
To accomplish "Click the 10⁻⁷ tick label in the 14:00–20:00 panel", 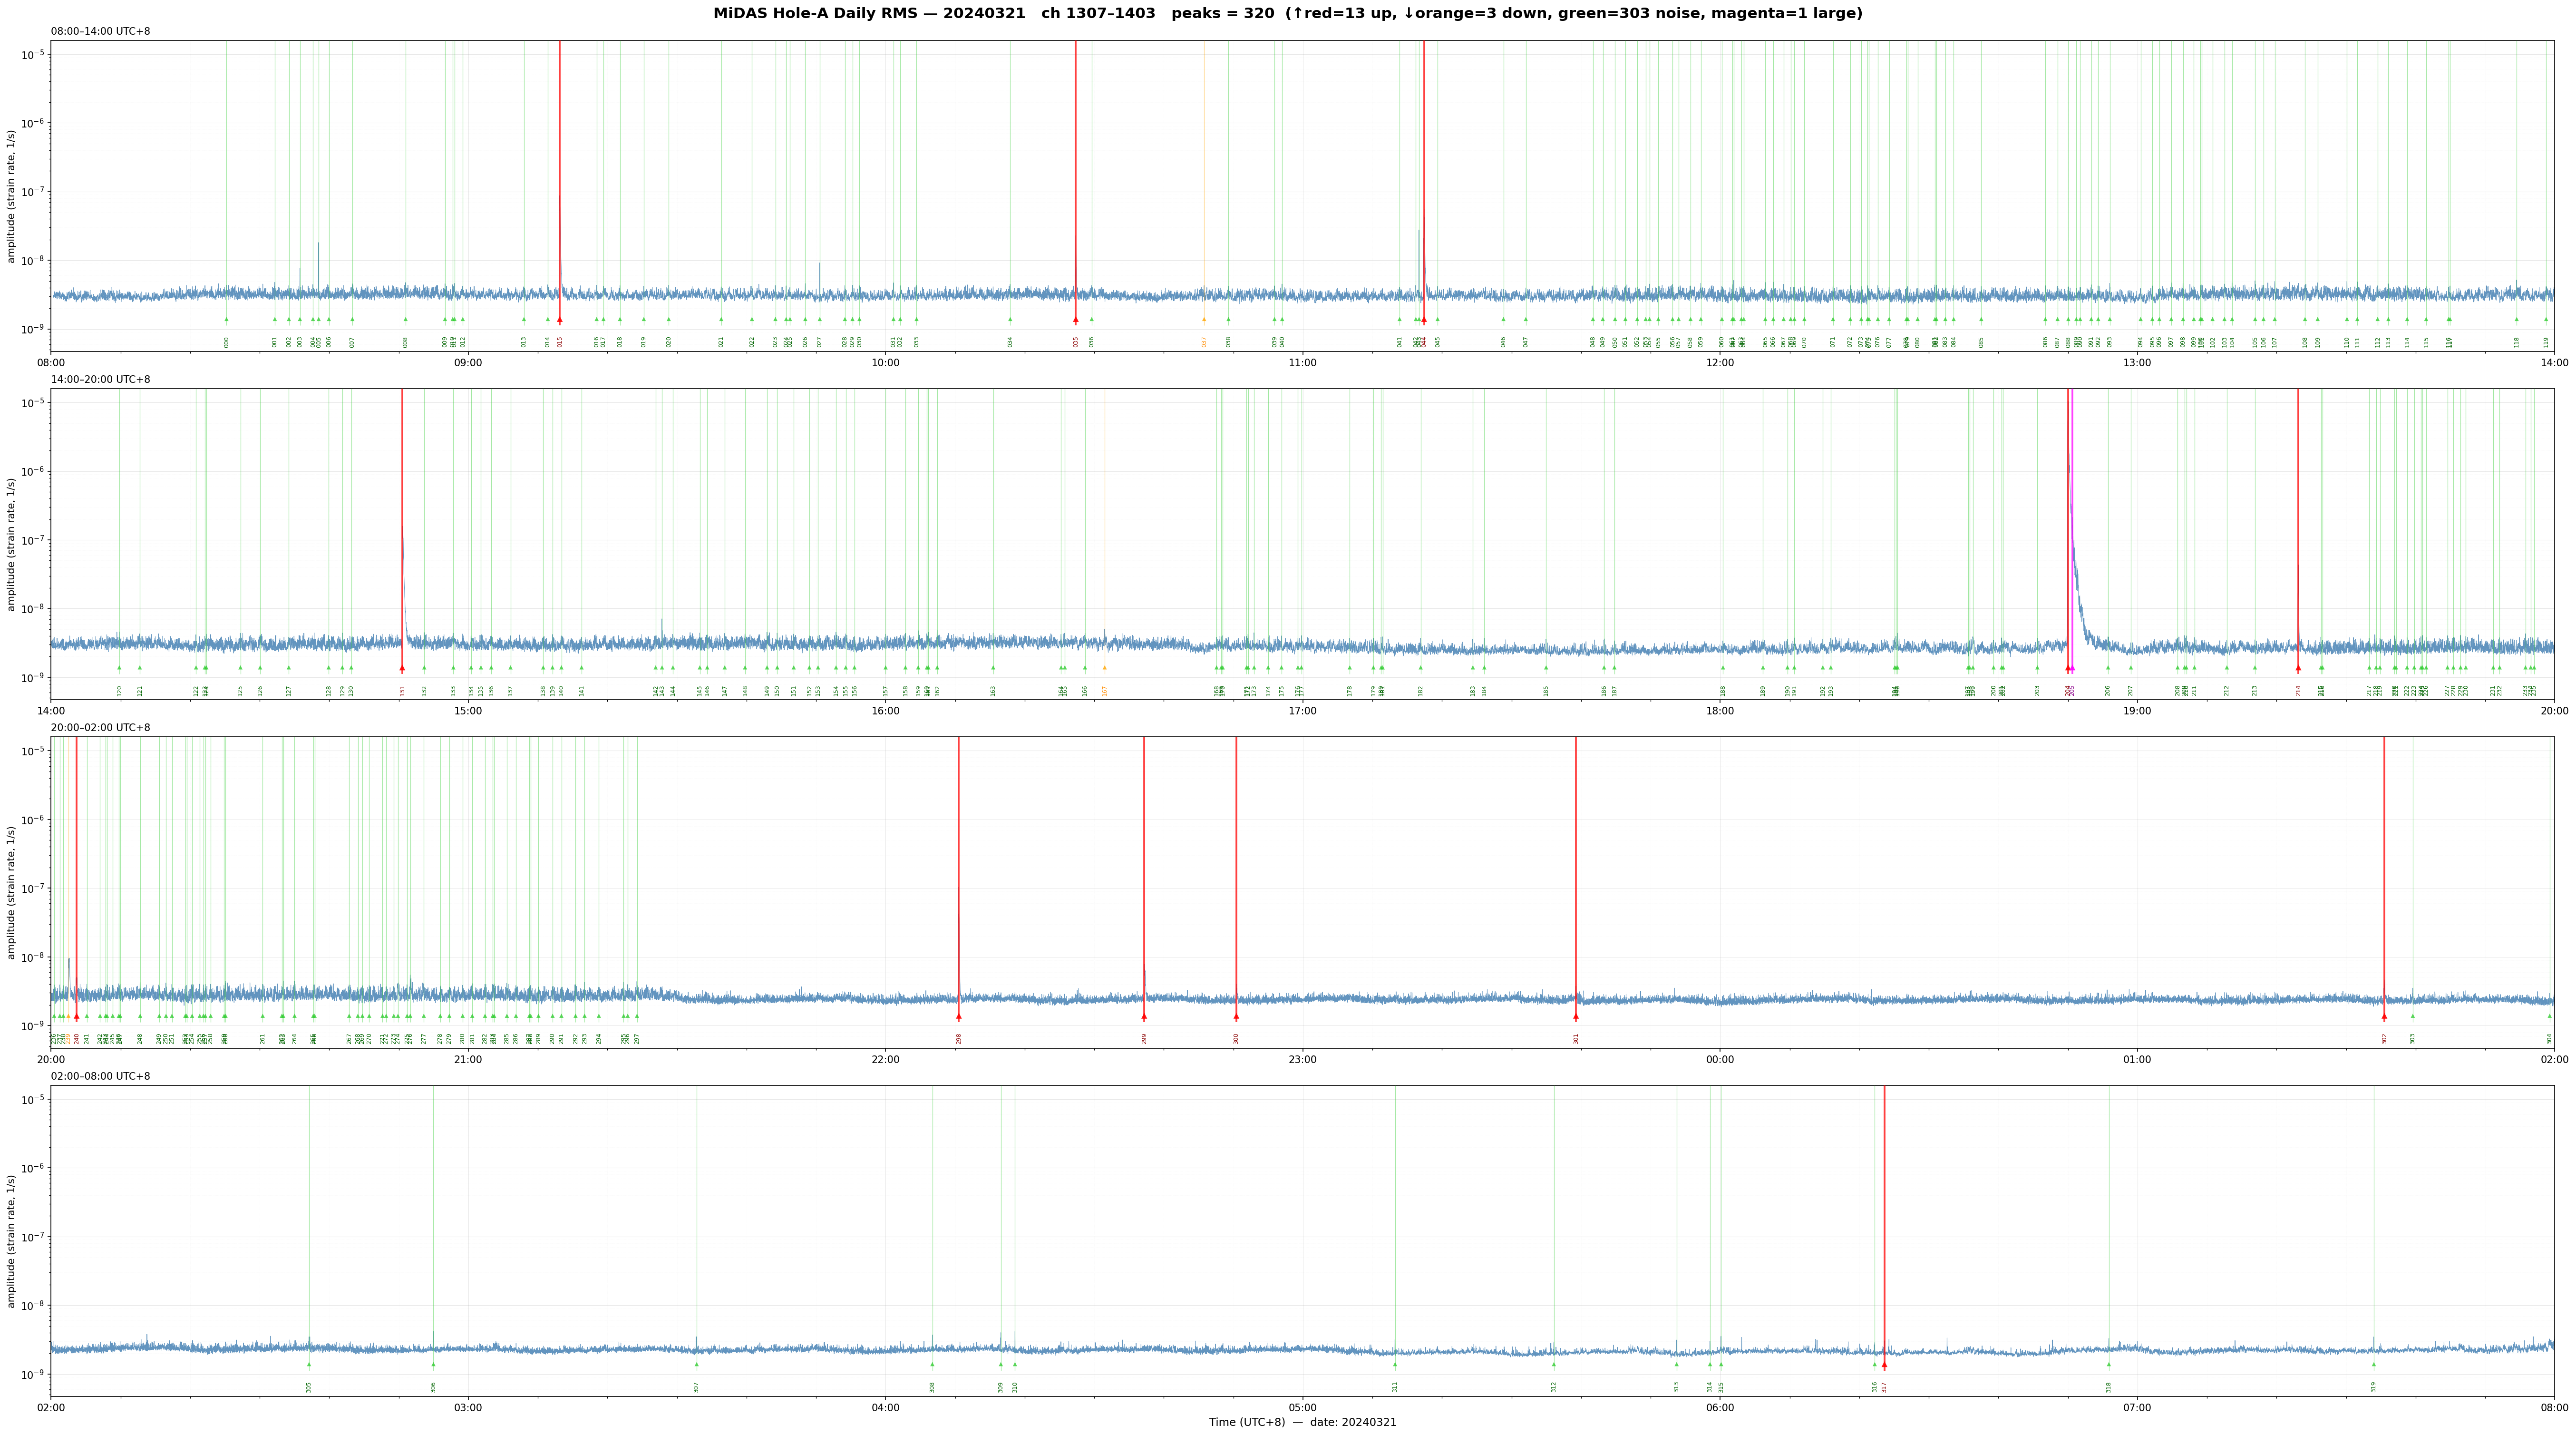I will [32, 540].
